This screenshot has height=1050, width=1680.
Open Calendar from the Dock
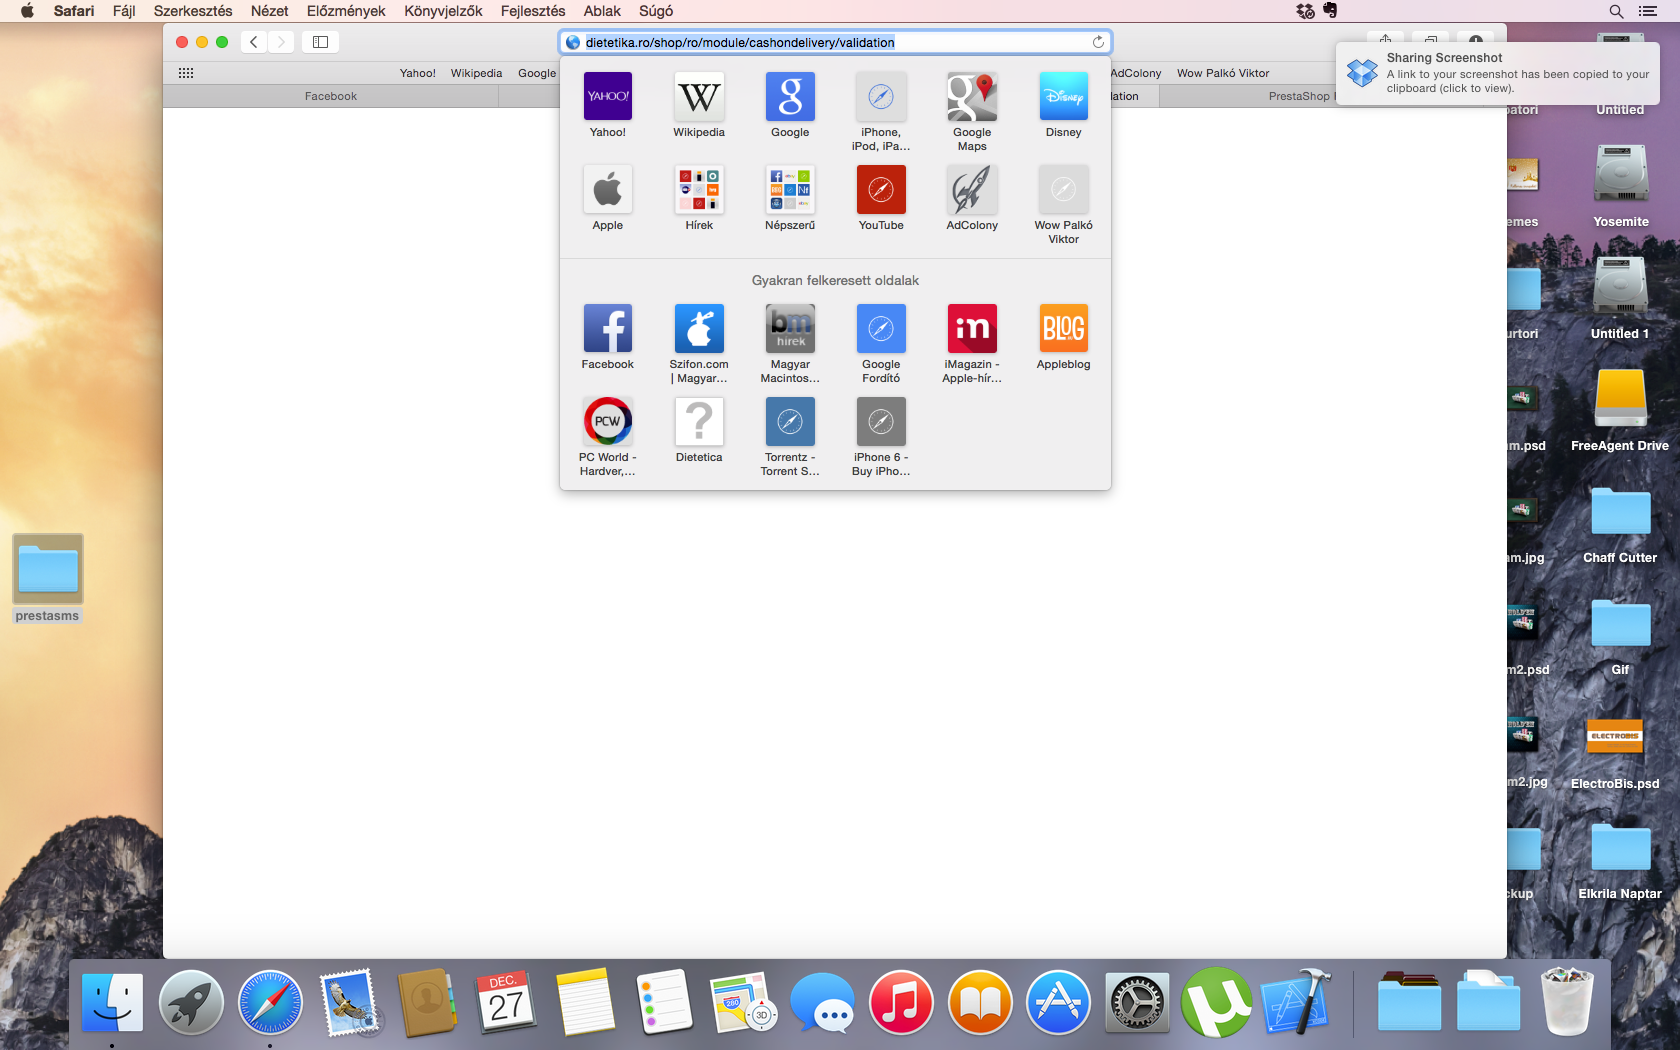(507, 1002)
